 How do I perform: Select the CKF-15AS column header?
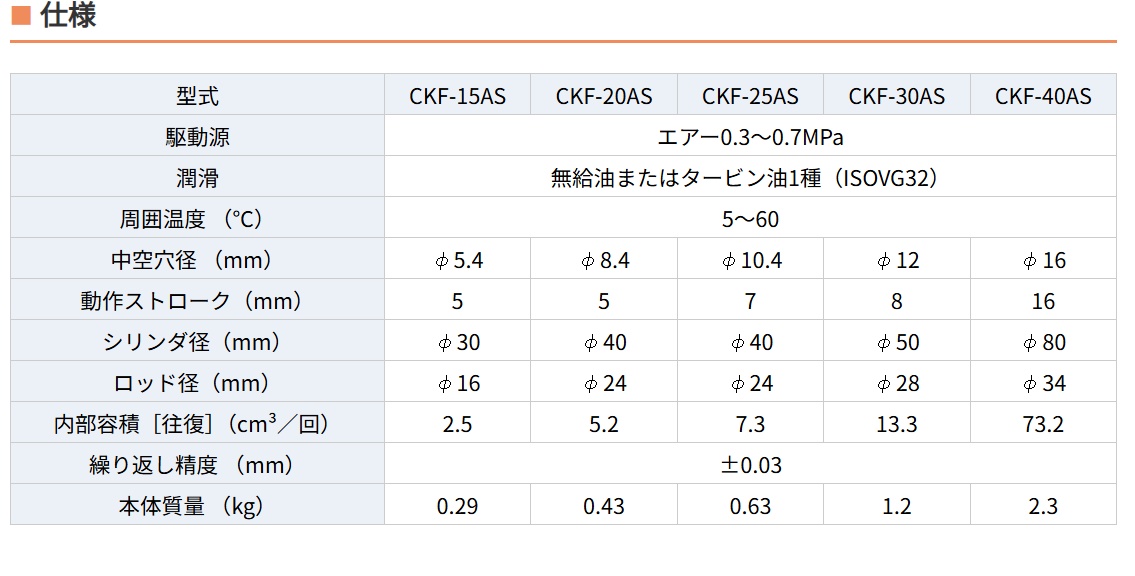457,96
